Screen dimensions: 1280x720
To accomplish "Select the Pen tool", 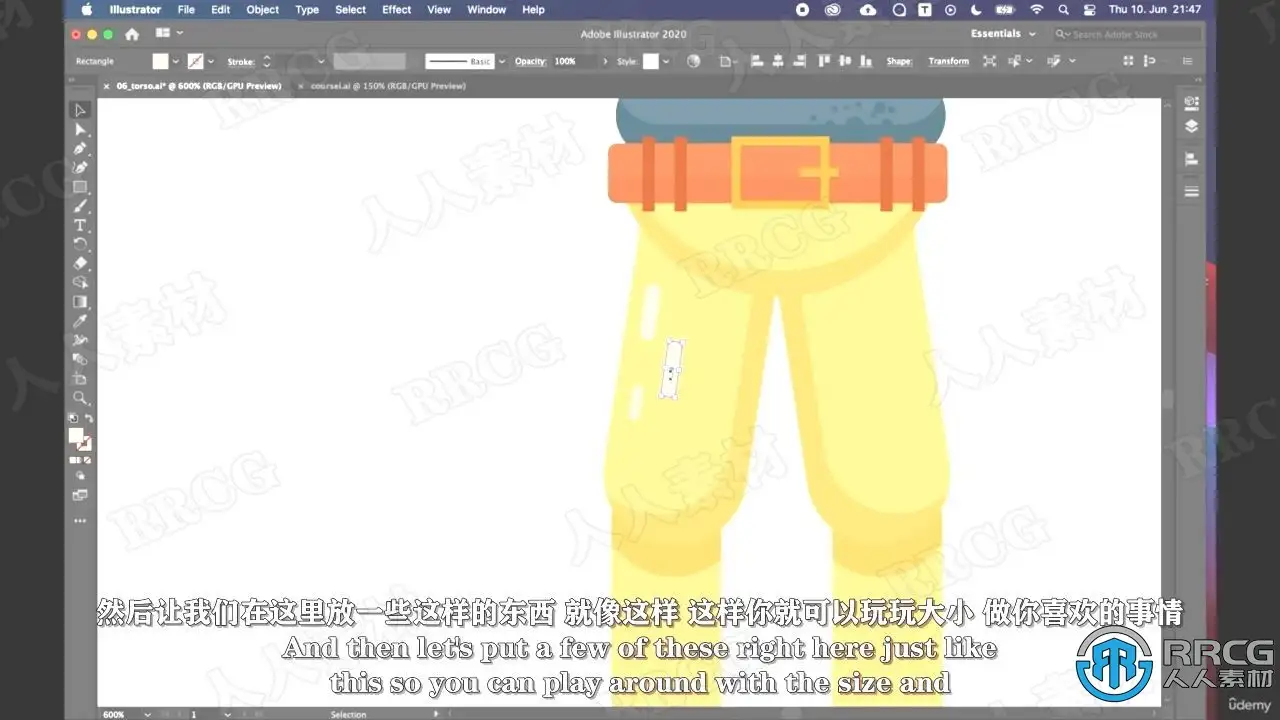I will point(80,148).
